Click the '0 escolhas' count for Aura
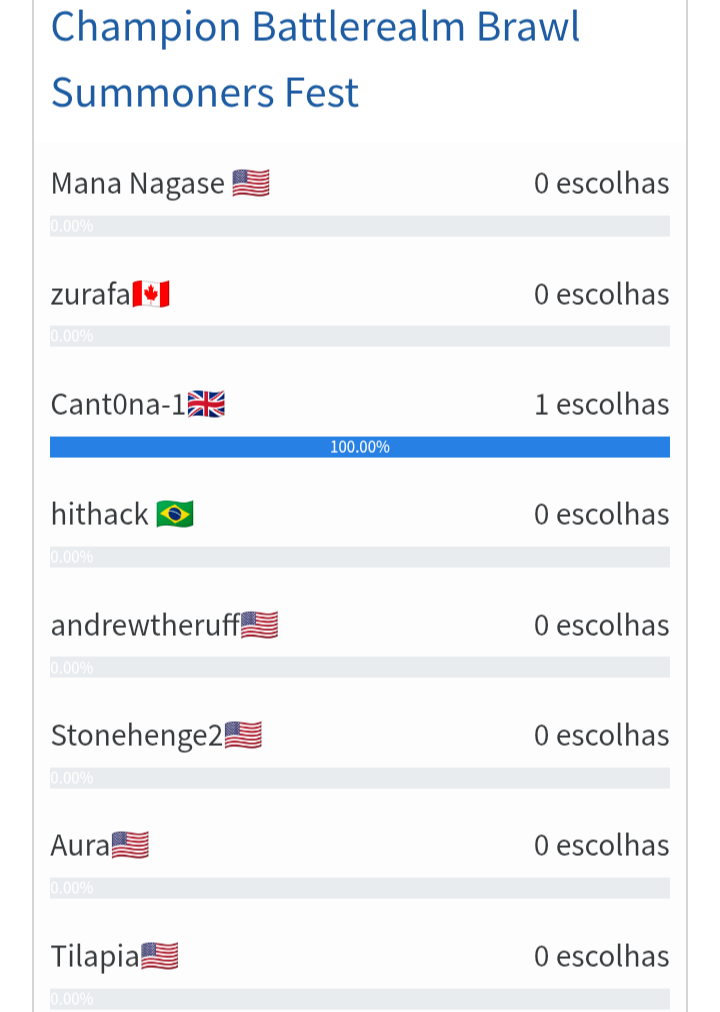720x1012 pixels. [x=602, y=845]
